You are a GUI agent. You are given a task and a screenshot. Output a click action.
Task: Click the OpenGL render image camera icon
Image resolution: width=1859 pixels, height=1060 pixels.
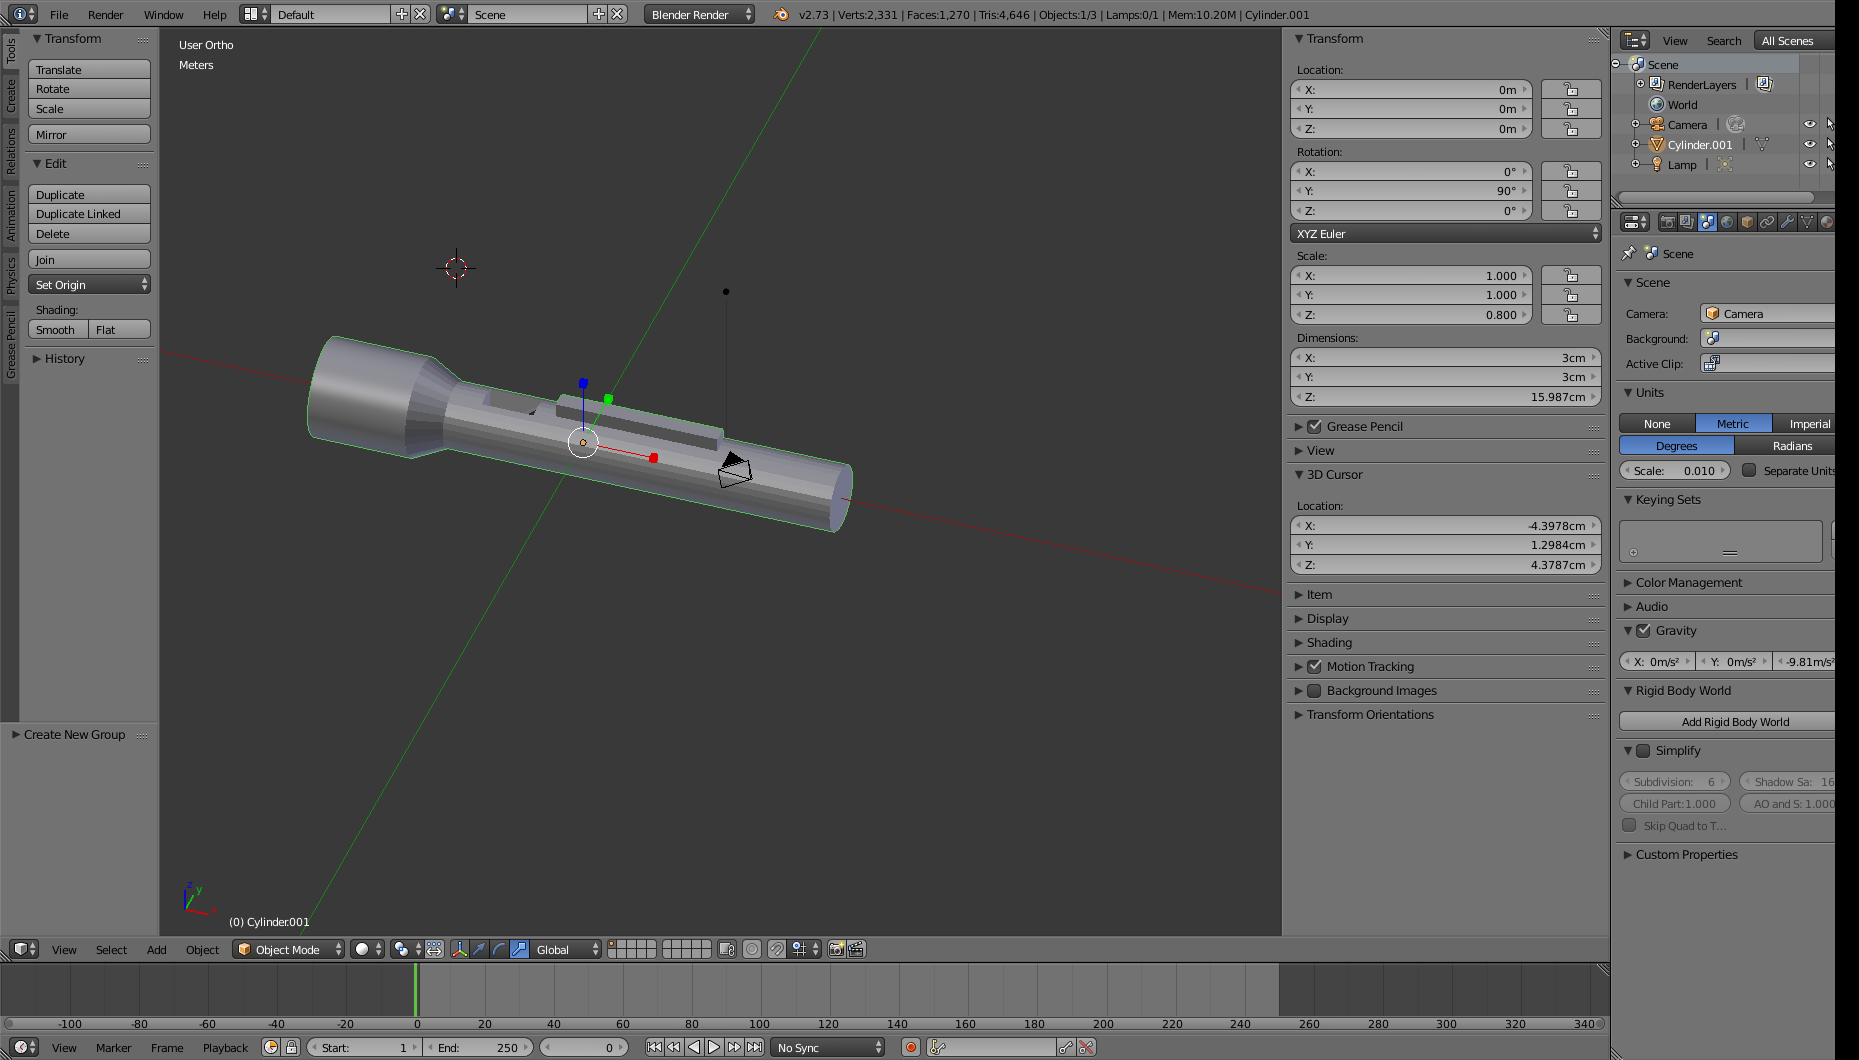(x=837, y=949)
